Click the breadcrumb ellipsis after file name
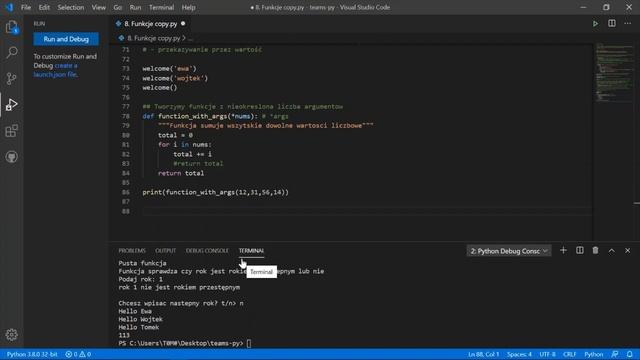 tap(190, 38)
